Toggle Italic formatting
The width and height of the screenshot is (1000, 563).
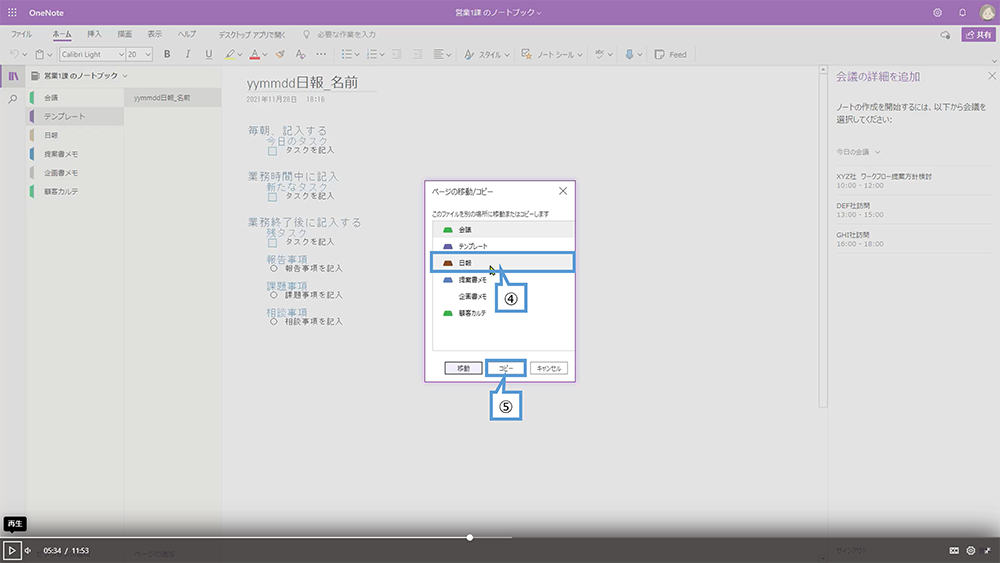(x=188, y=54)
